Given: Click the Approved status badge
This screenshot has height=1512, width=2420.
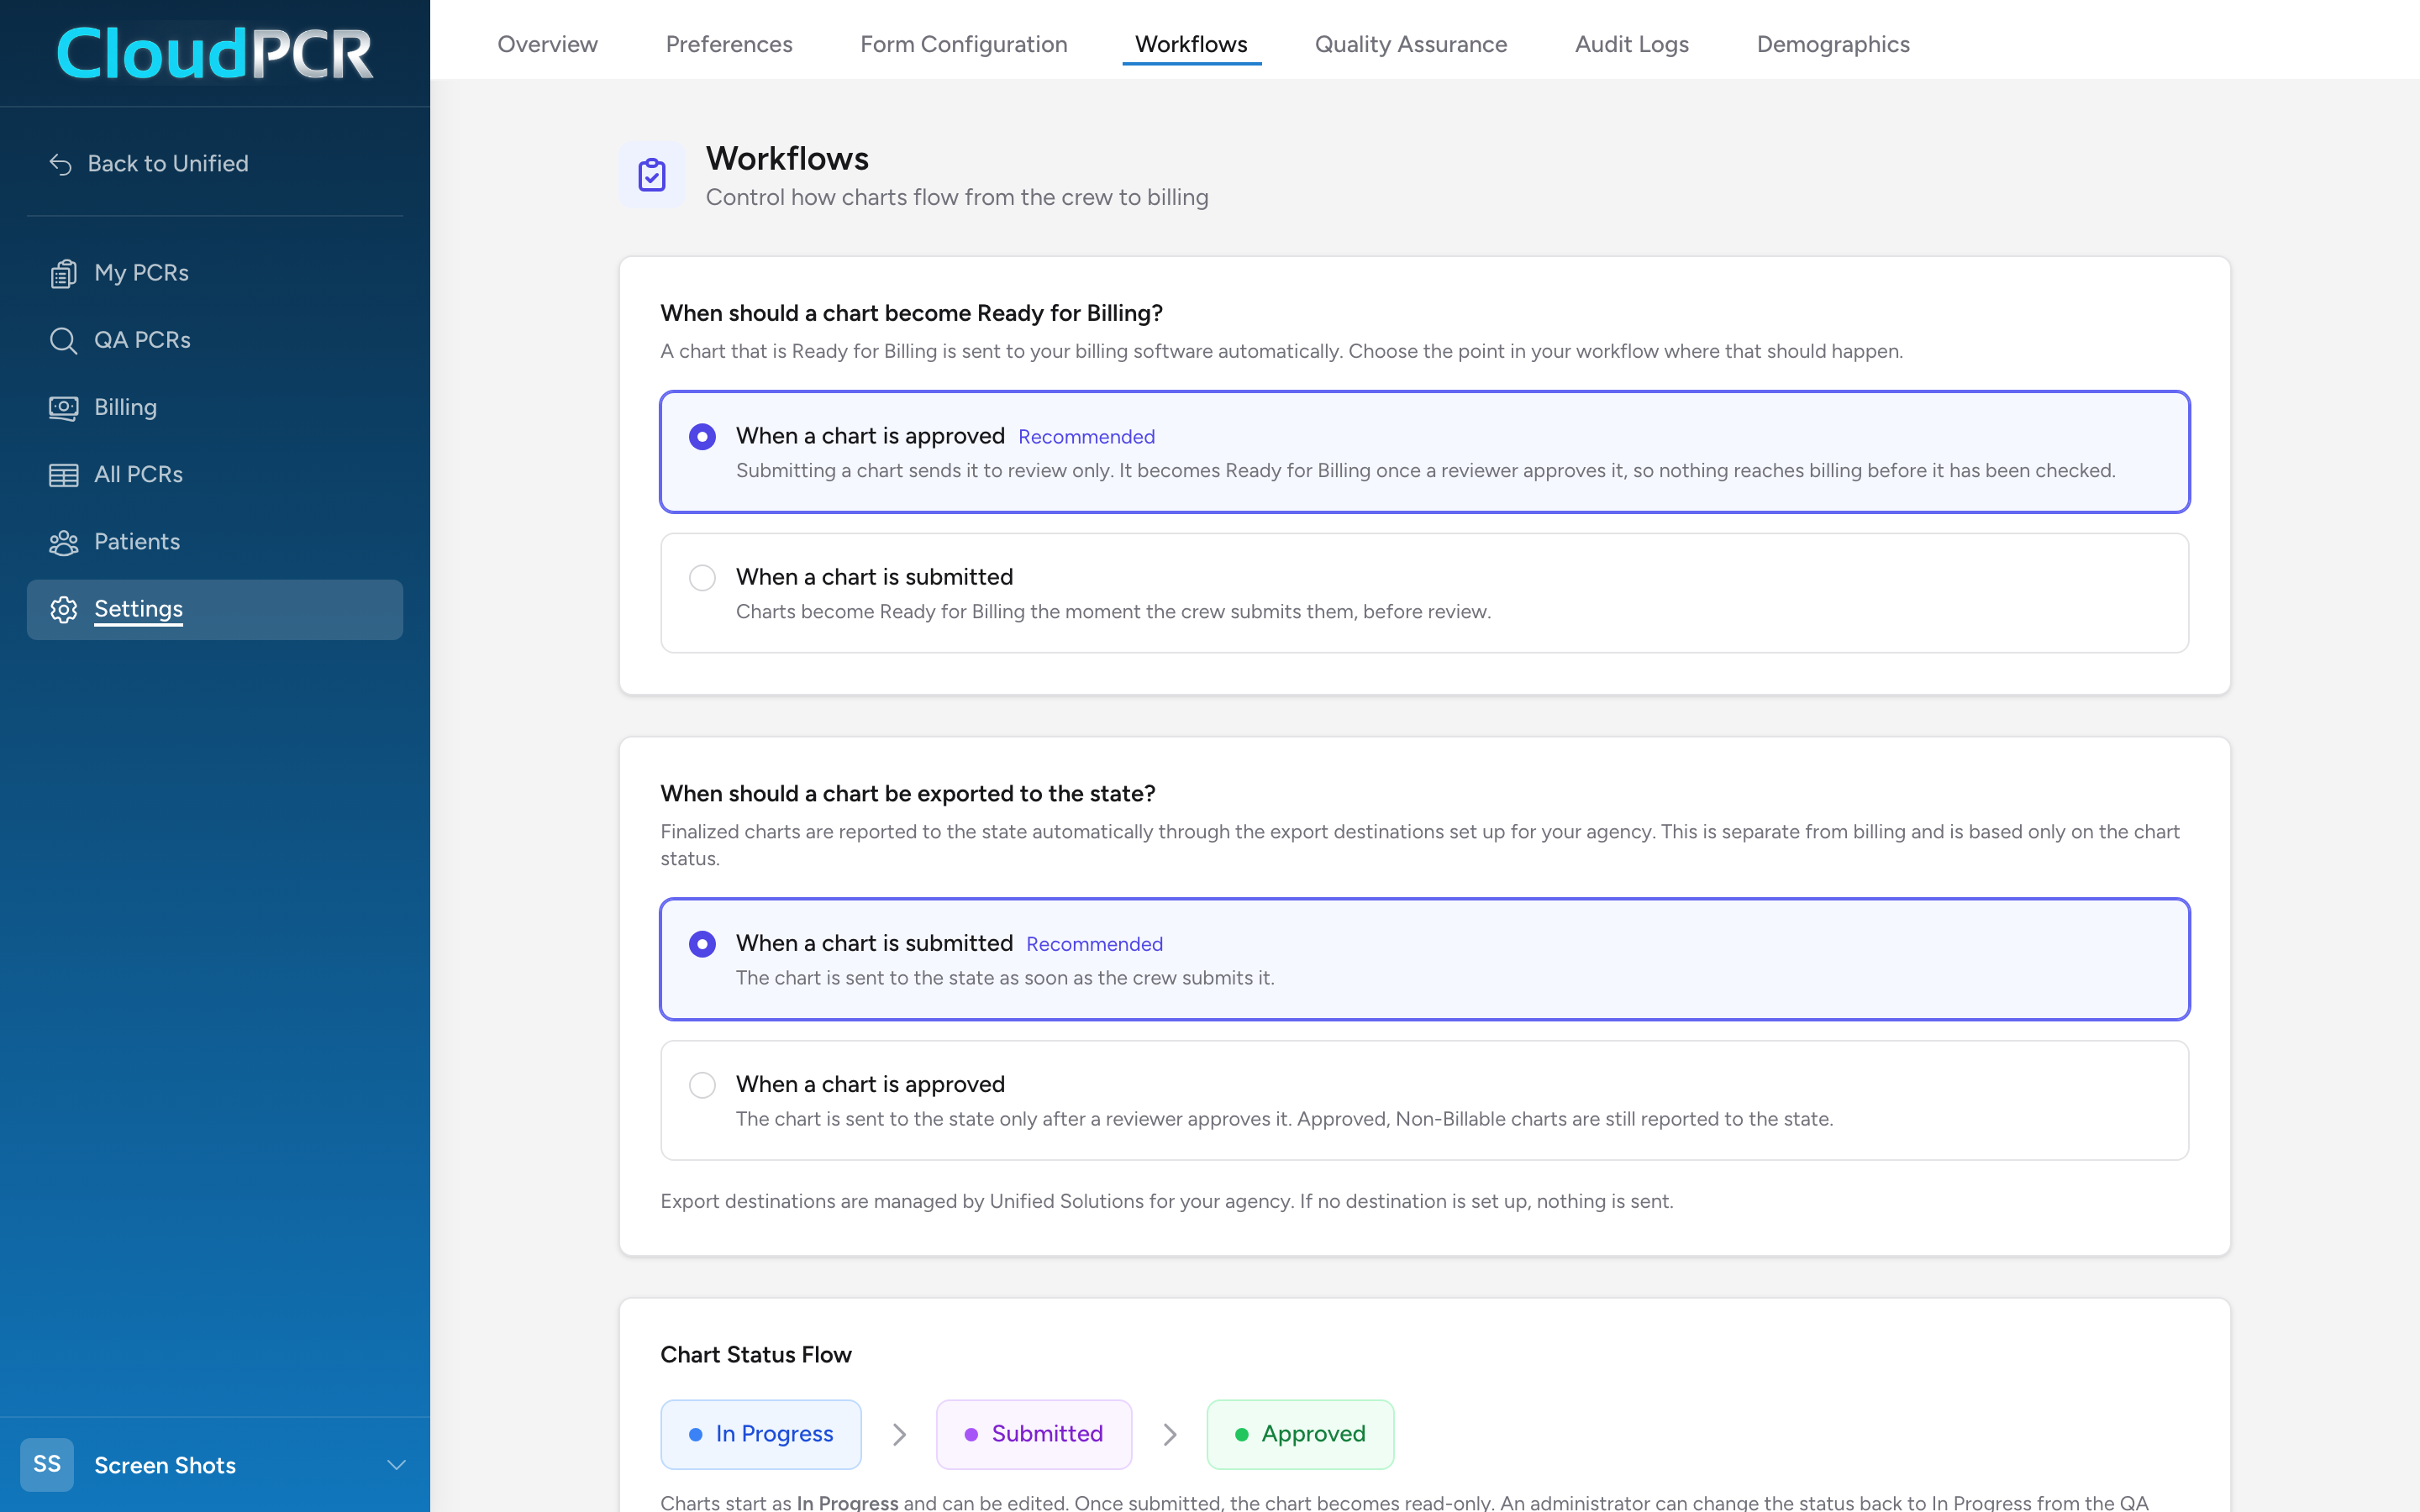Looking at the screenshot, I should [x=1300, y=1434].
